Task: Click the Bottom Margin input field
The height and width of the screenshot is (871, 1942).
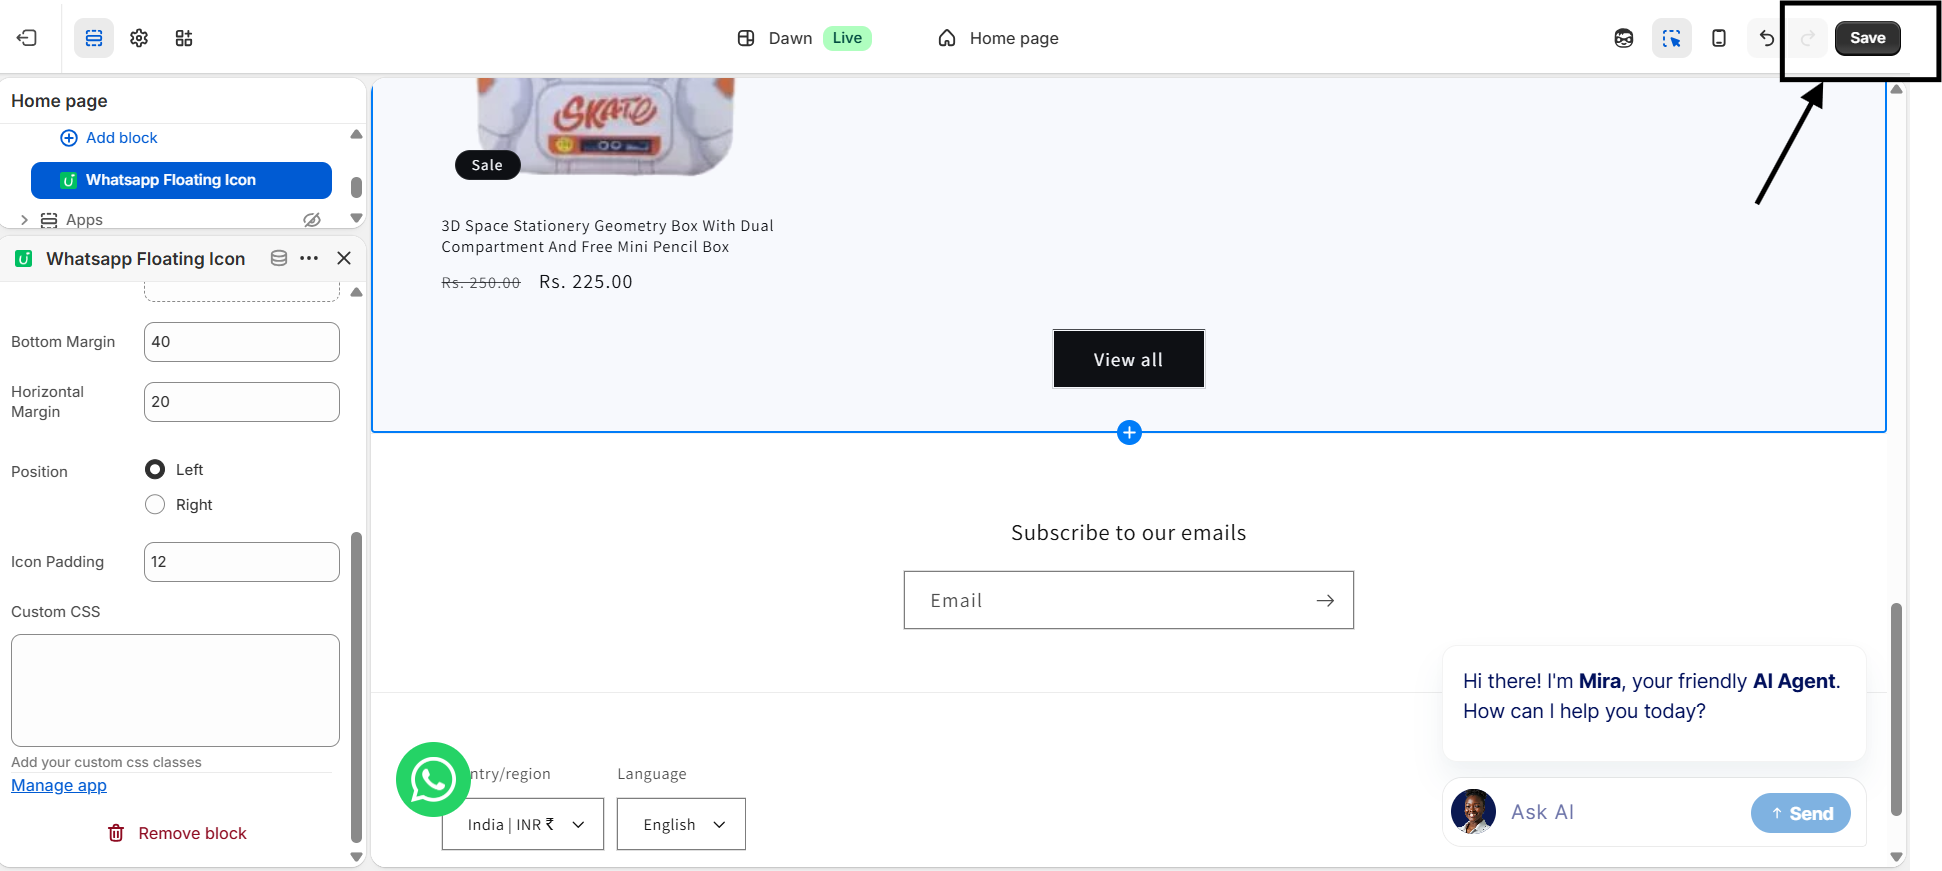Action: pos(241,342)
